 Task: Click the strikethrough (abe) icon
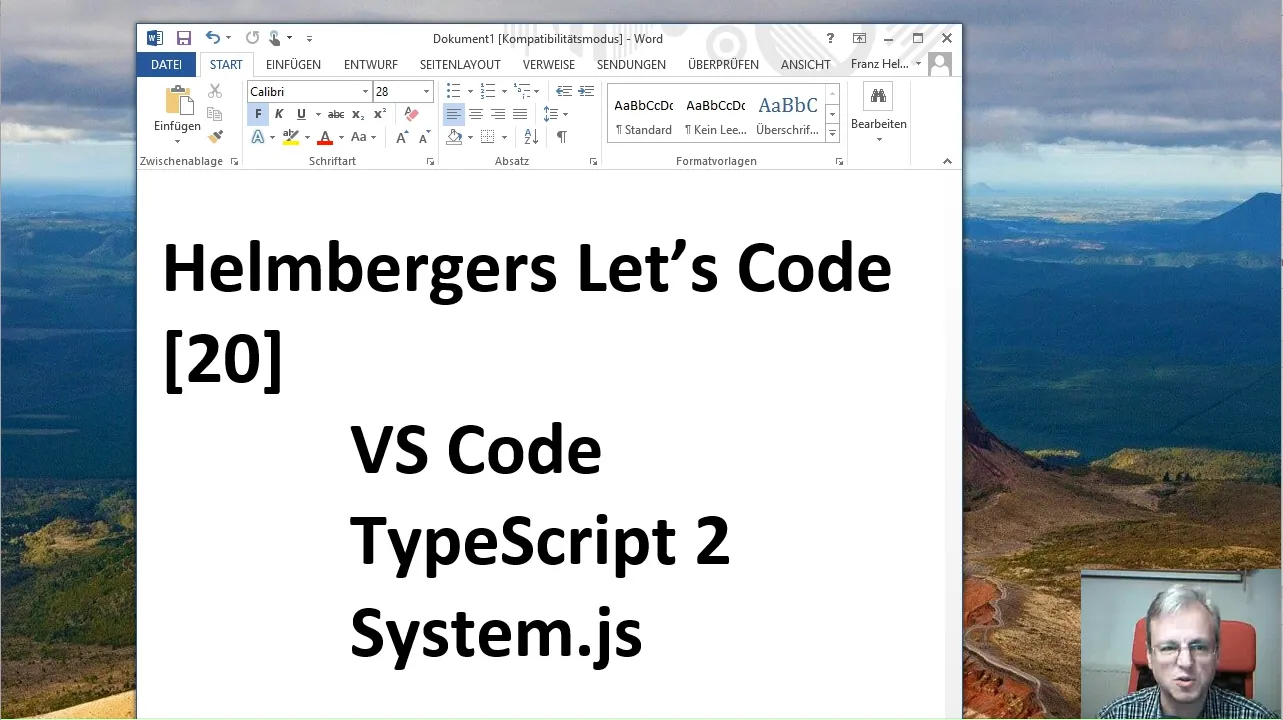point(336,113)
